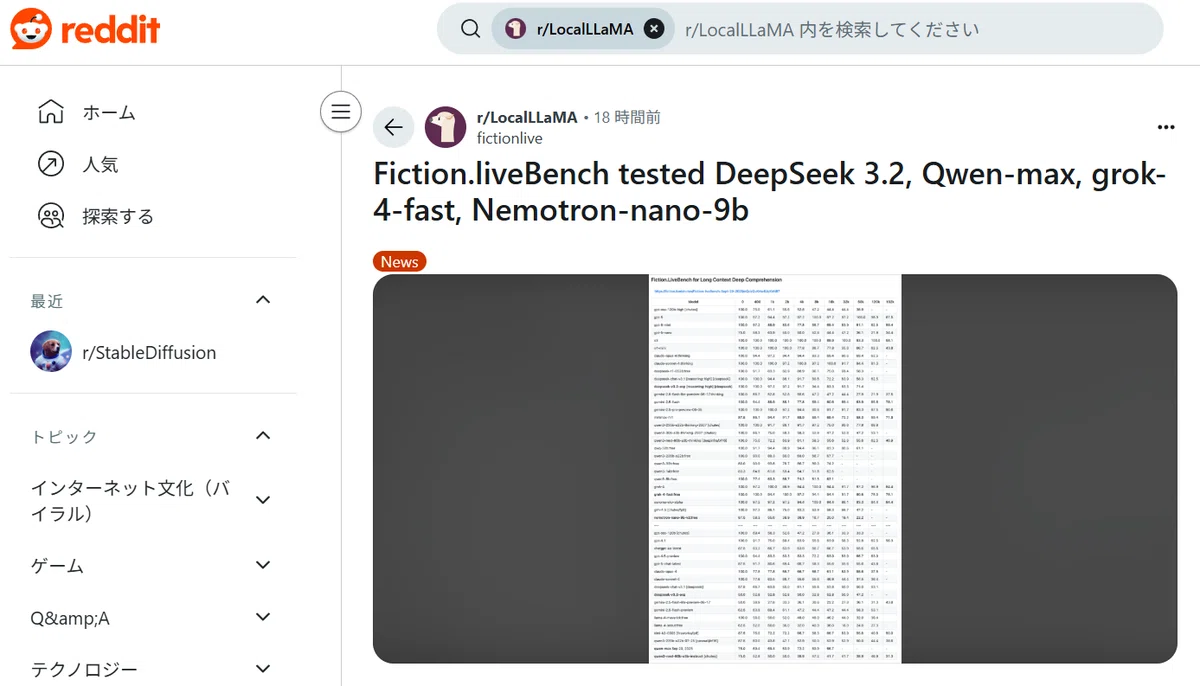Collapse the sidebar with the hamburger button
The width and height of the screenshot is (1200, 686).
click(340, 111)
